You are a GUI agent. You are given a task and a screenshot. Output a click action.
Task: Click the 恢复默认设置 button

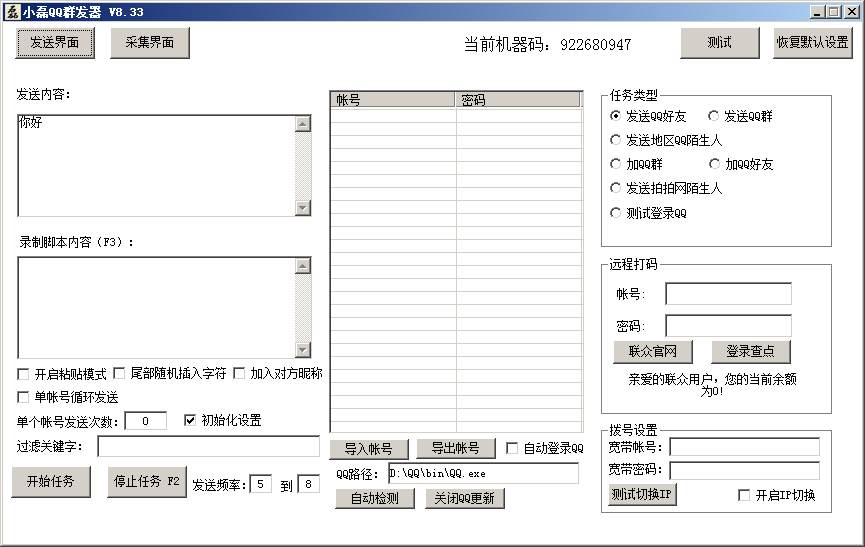coord(812,42)
